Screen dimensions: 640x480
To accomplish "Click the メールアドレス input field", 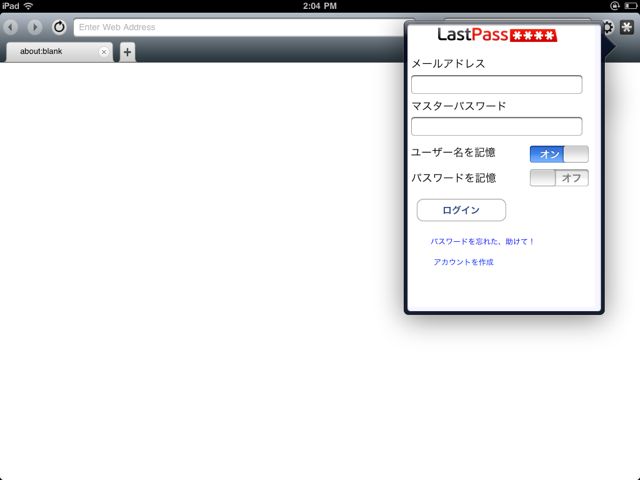I will point(496,84).
